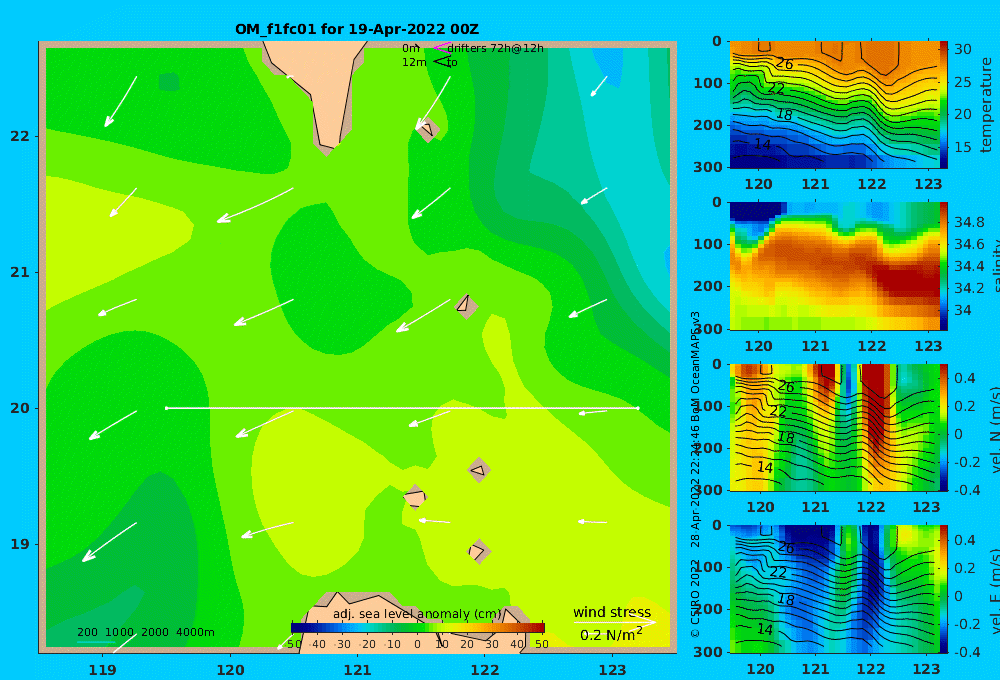Click the salinity colorbar

(943, 266)
